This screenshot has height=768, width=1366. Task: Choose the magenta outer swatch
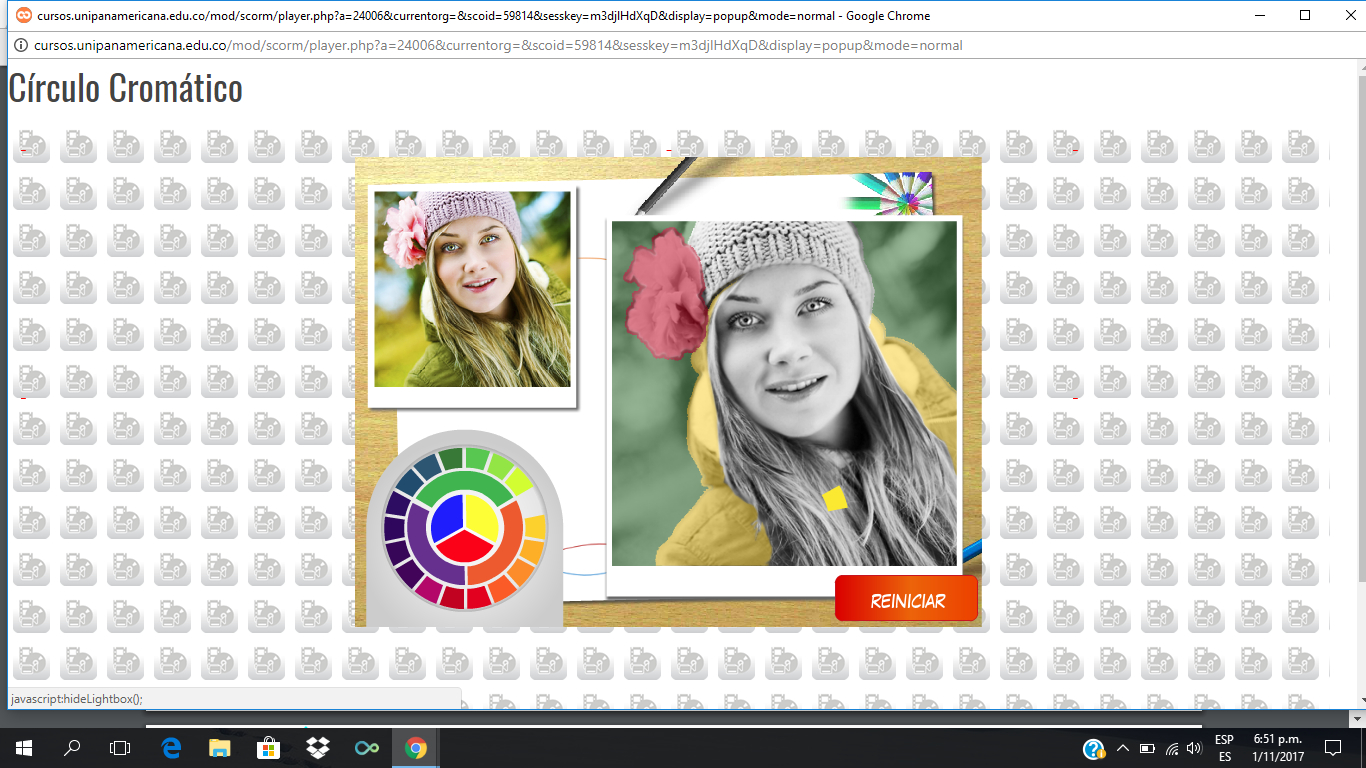(430, 589)
